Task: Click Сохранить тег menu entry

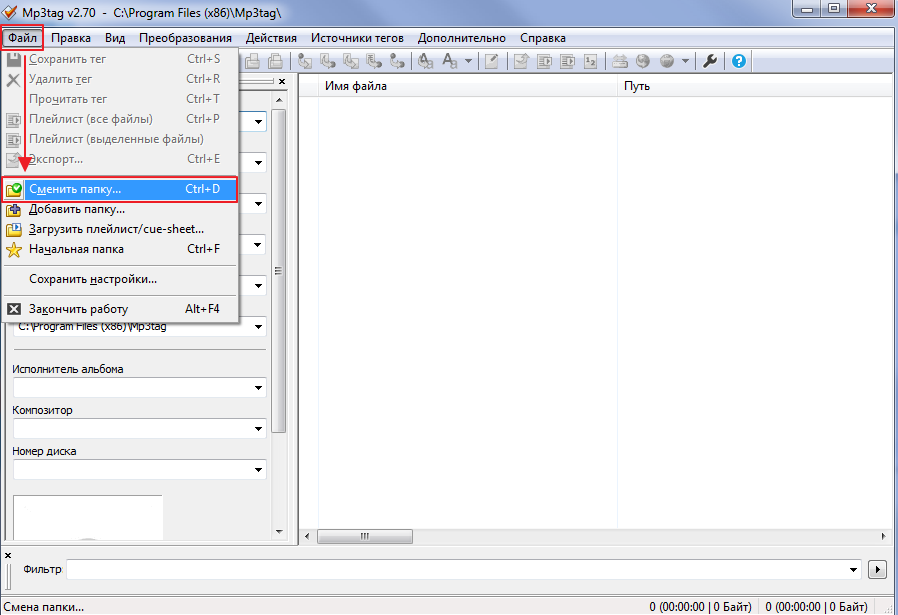Action: pos(120,59)
